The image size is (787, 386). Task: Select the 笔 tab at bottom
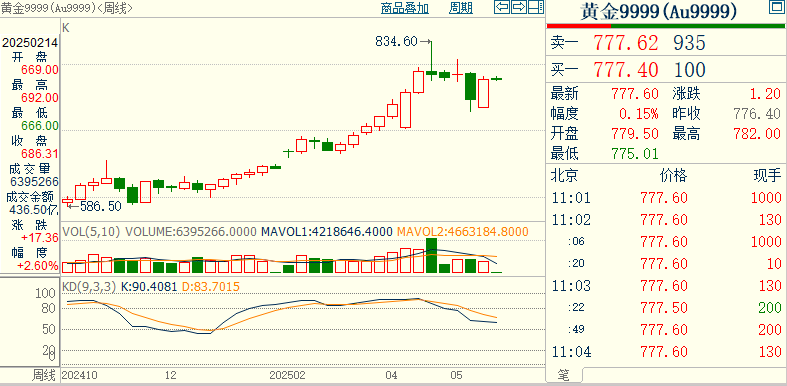564,375
